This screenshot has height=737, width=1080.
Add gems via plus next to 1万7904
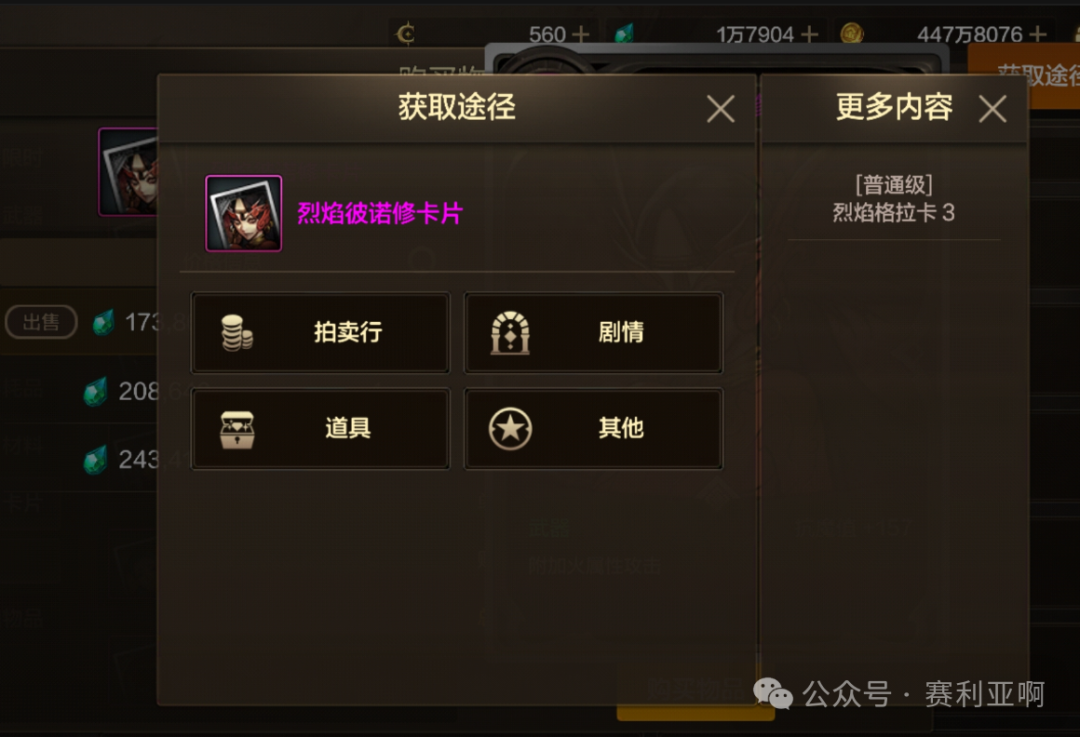coord(809,34)
